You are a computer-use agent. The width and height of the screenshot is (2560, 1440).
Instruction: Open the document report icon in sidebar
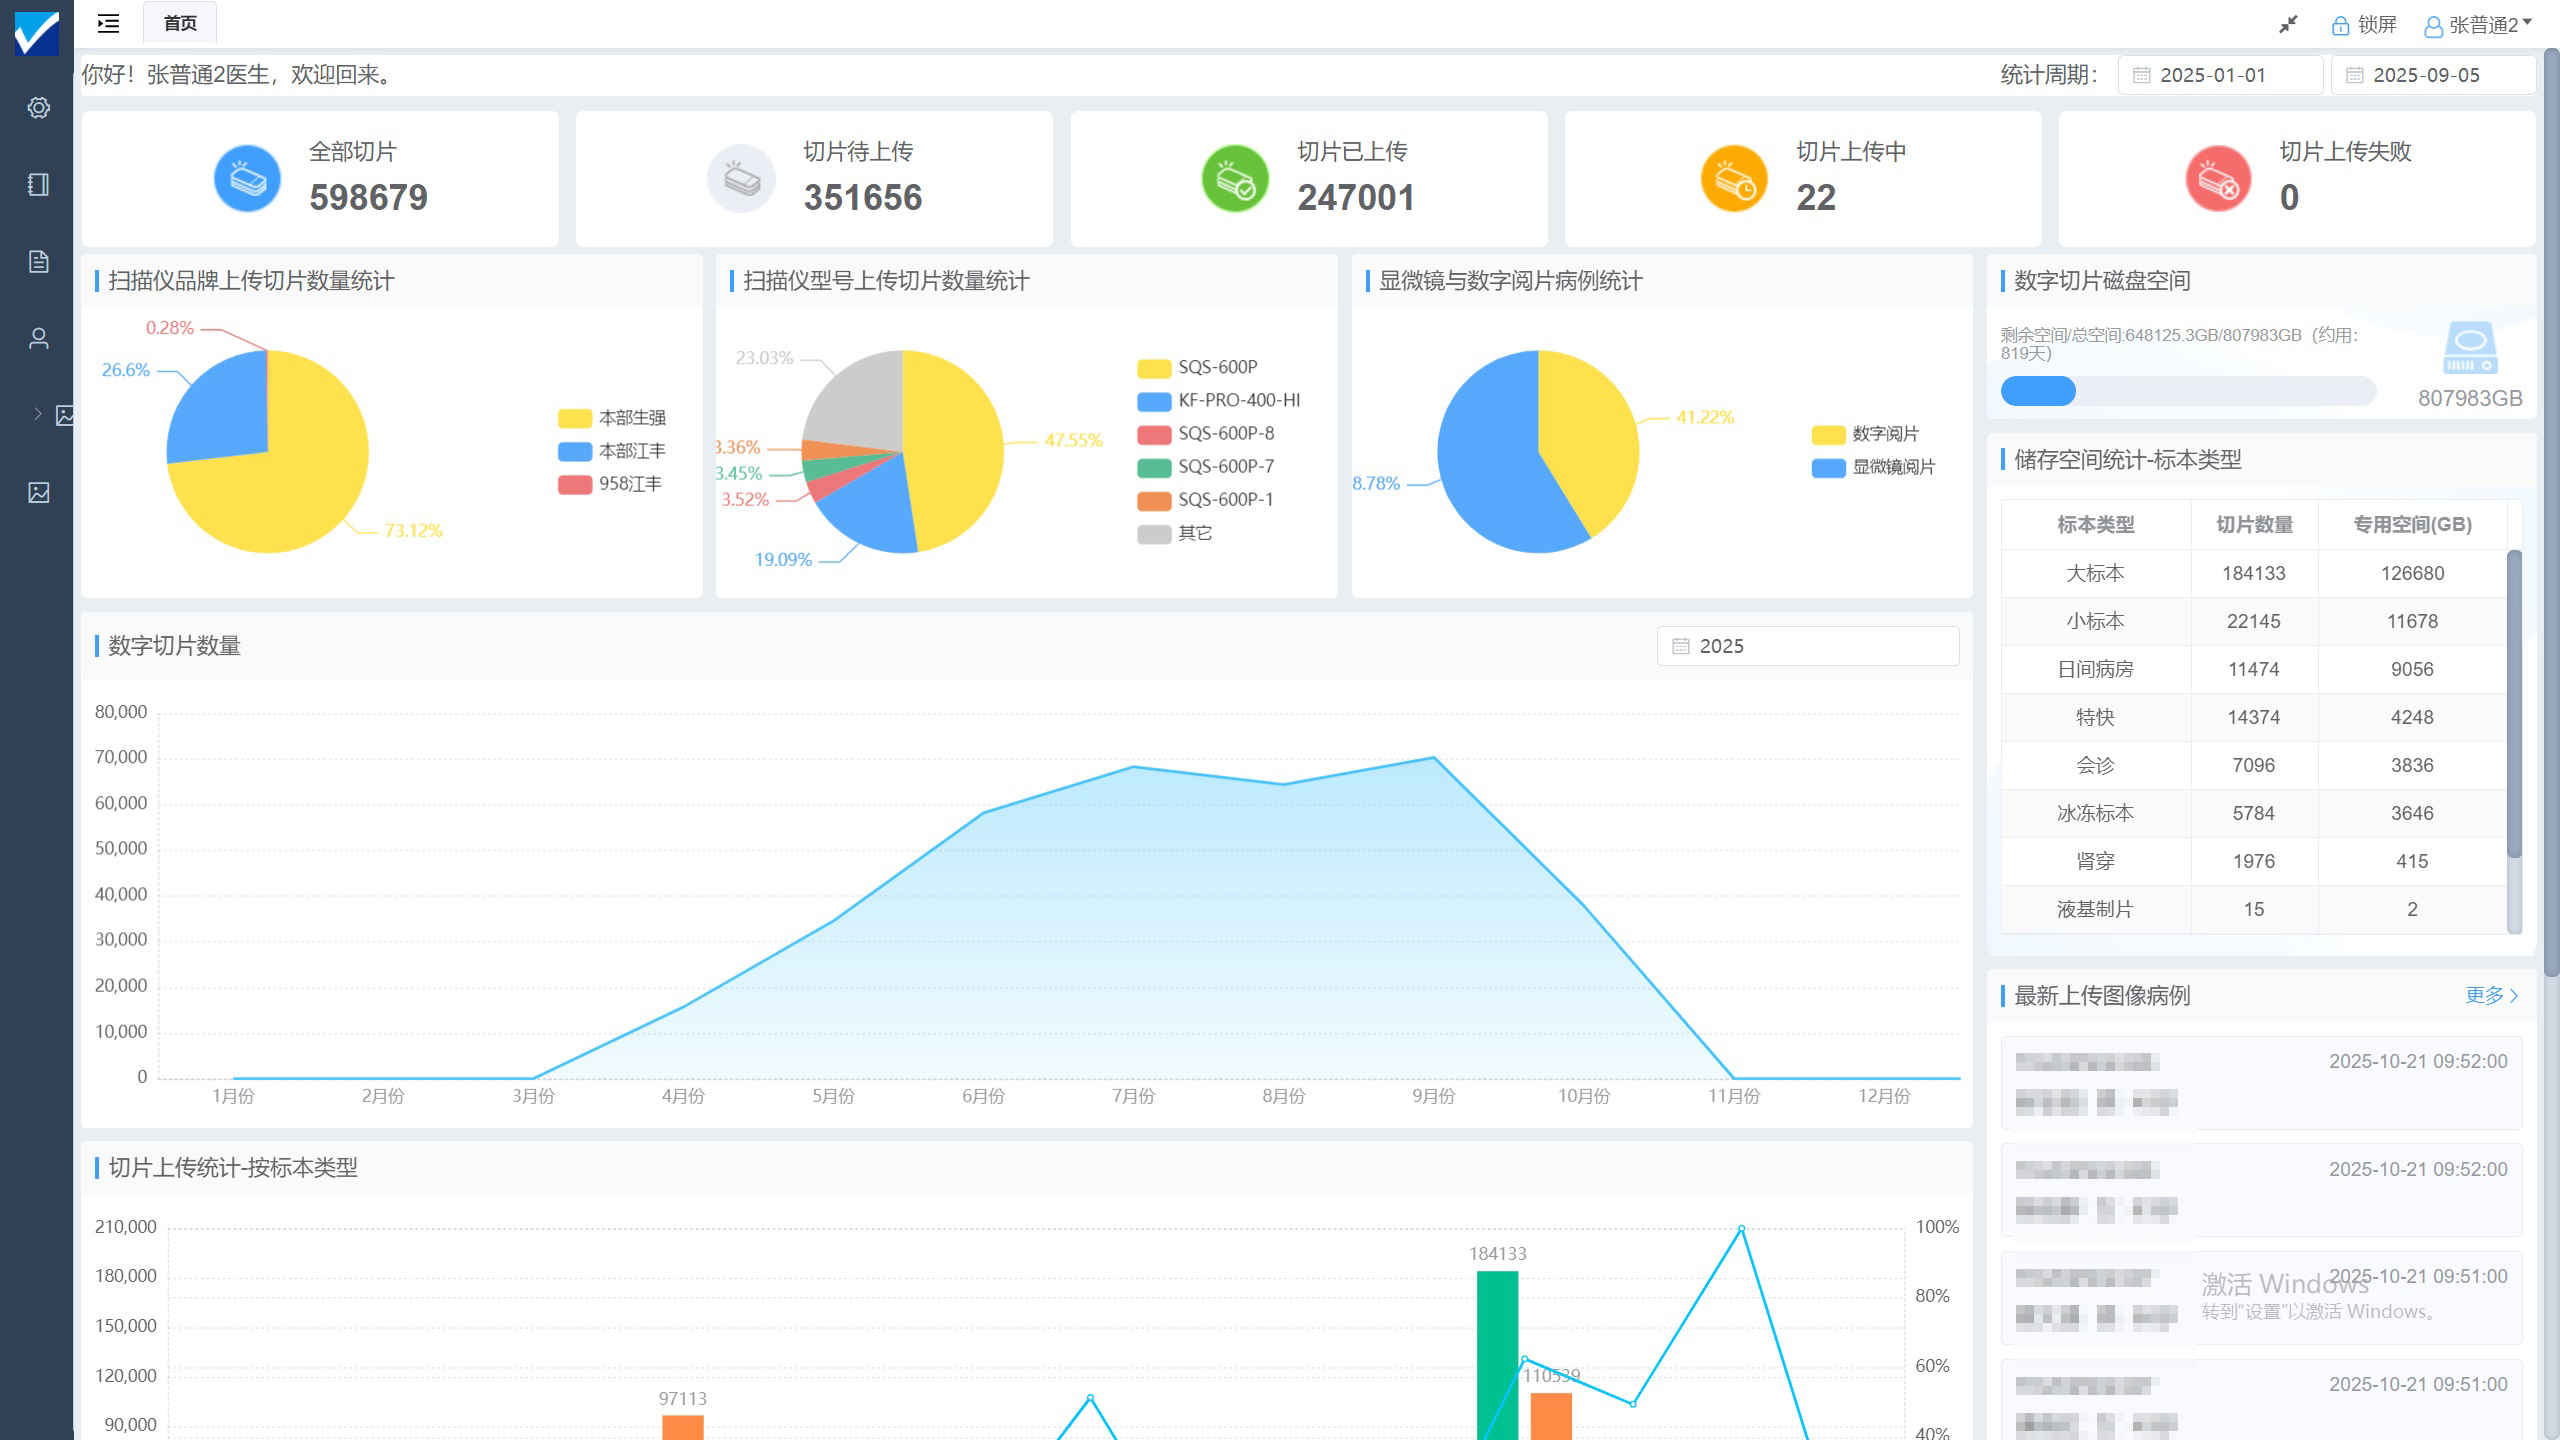[38, 262]
